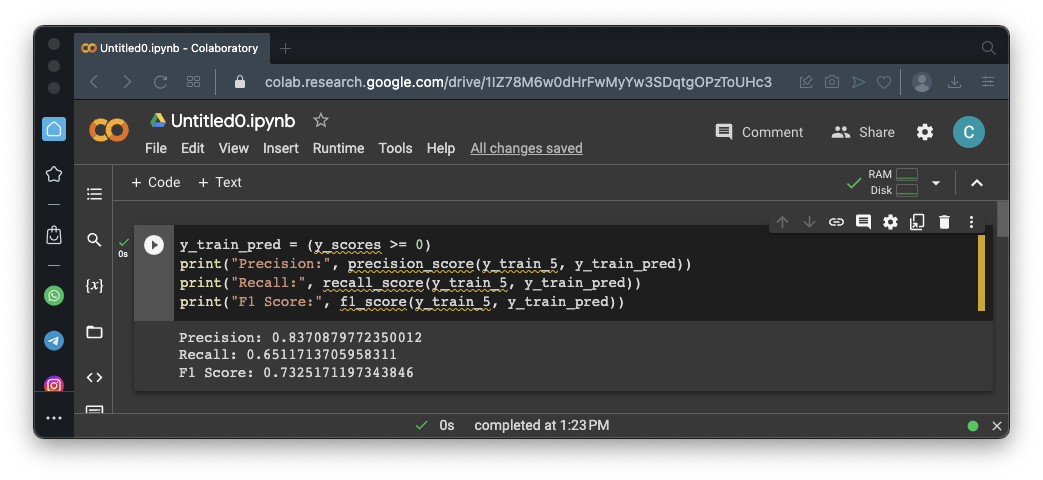This screenshot has height=480, width=1043.
Task: Open the Files folder panel
Action: [x=94, y=332]
